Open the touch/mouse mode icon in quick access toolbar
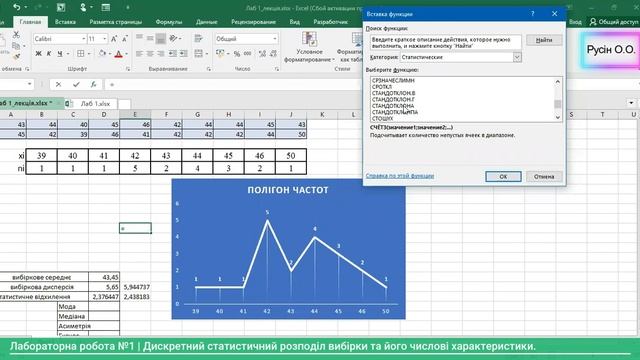The height and width of the screenshot is (360, 640). coord(83,7)
